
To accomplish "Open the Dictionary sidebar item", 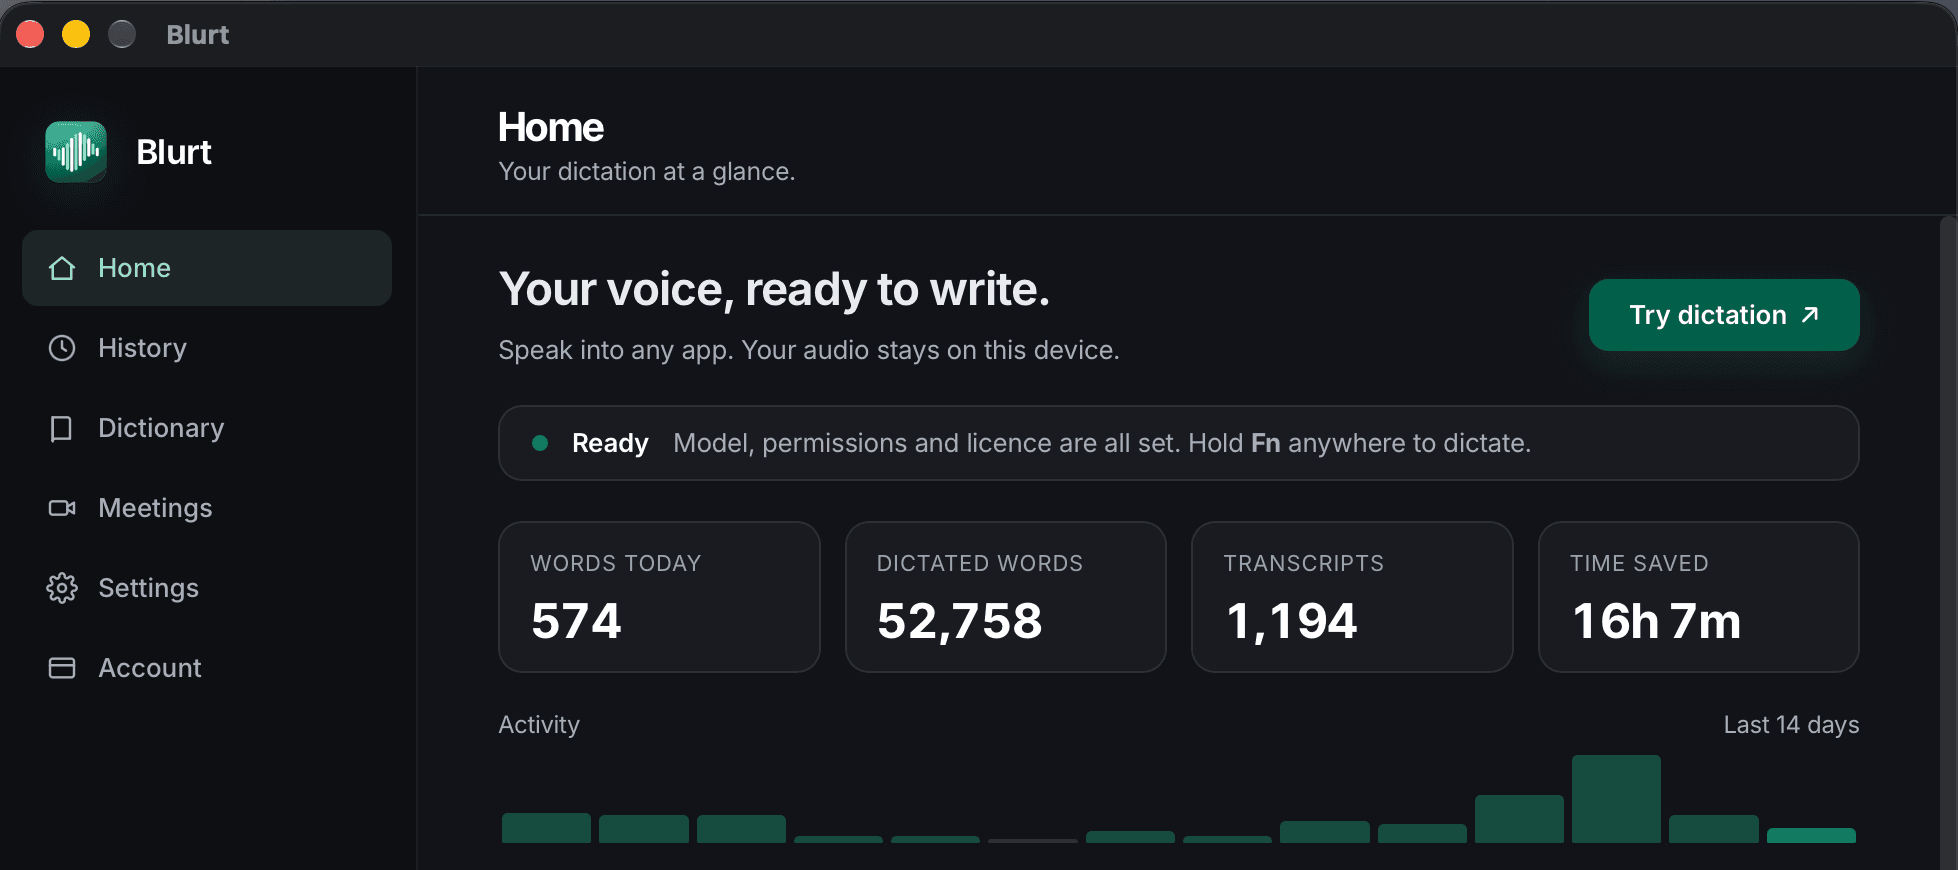I will pyautogui.click(x=207, y=428).
